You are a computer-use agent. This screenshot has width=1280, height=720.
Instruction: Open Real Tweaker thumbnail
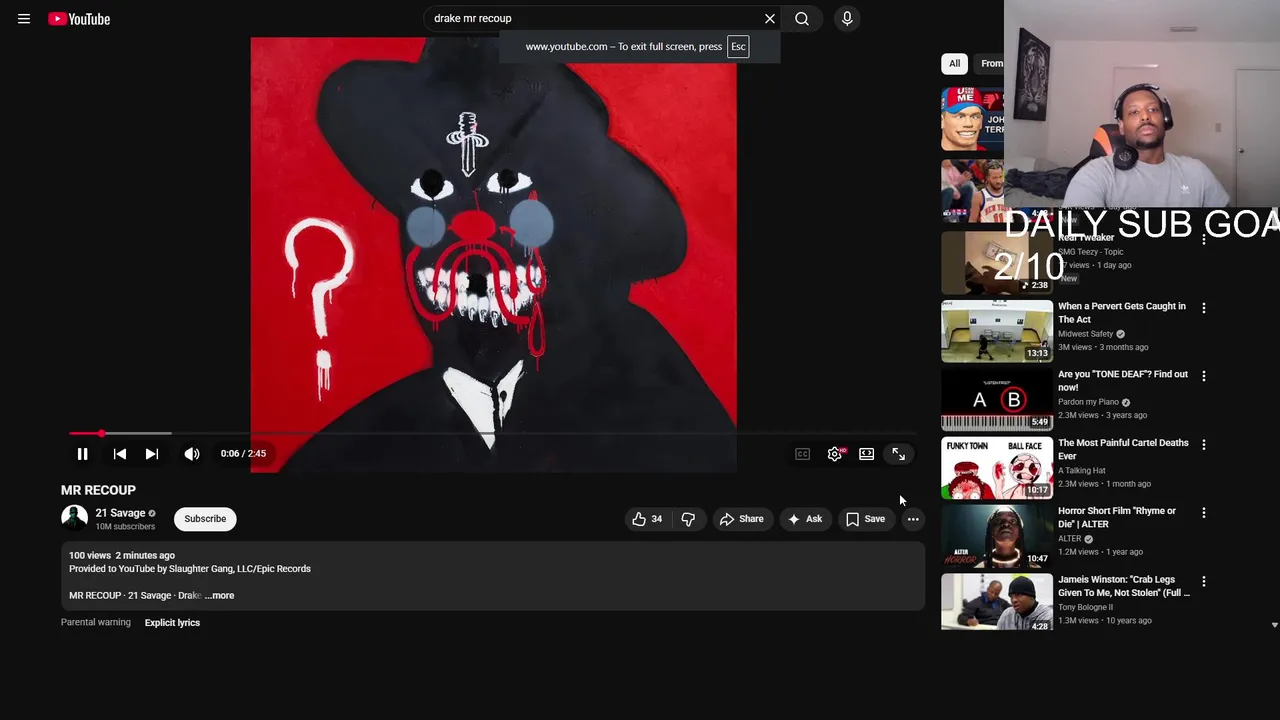click(x=997, y=263)
